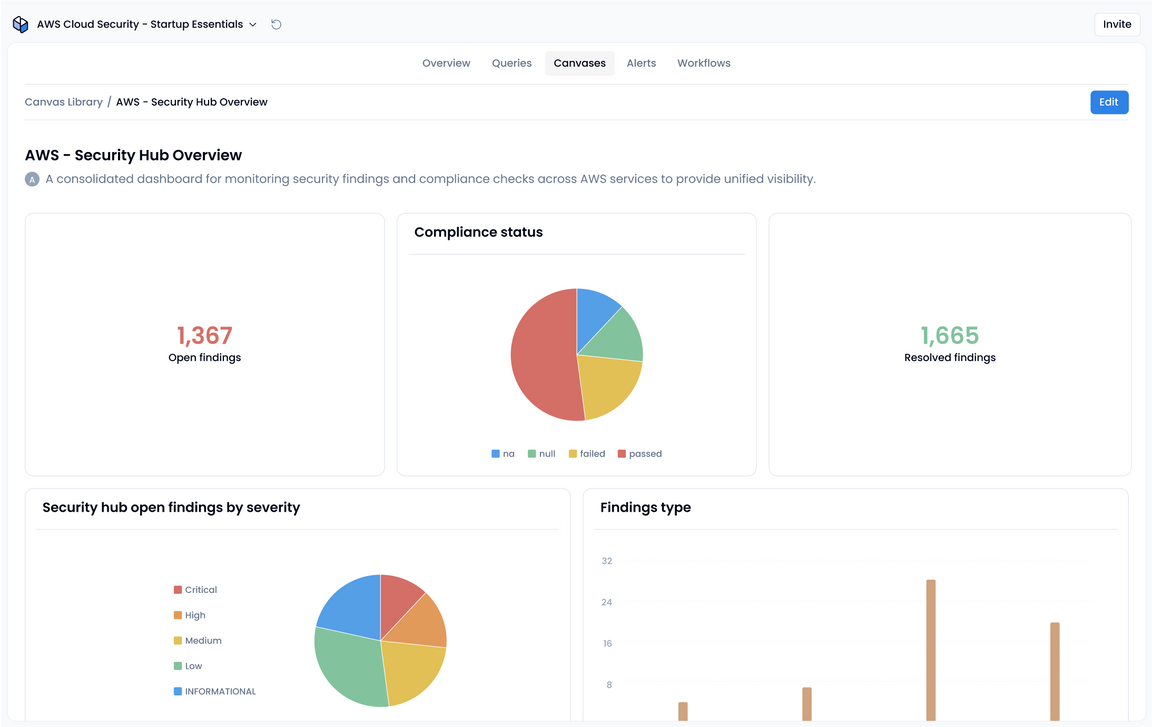The height and width of the screenshot is (727, 1152).
Task: Toggle the null legend swatch
Action: [532, 454]
